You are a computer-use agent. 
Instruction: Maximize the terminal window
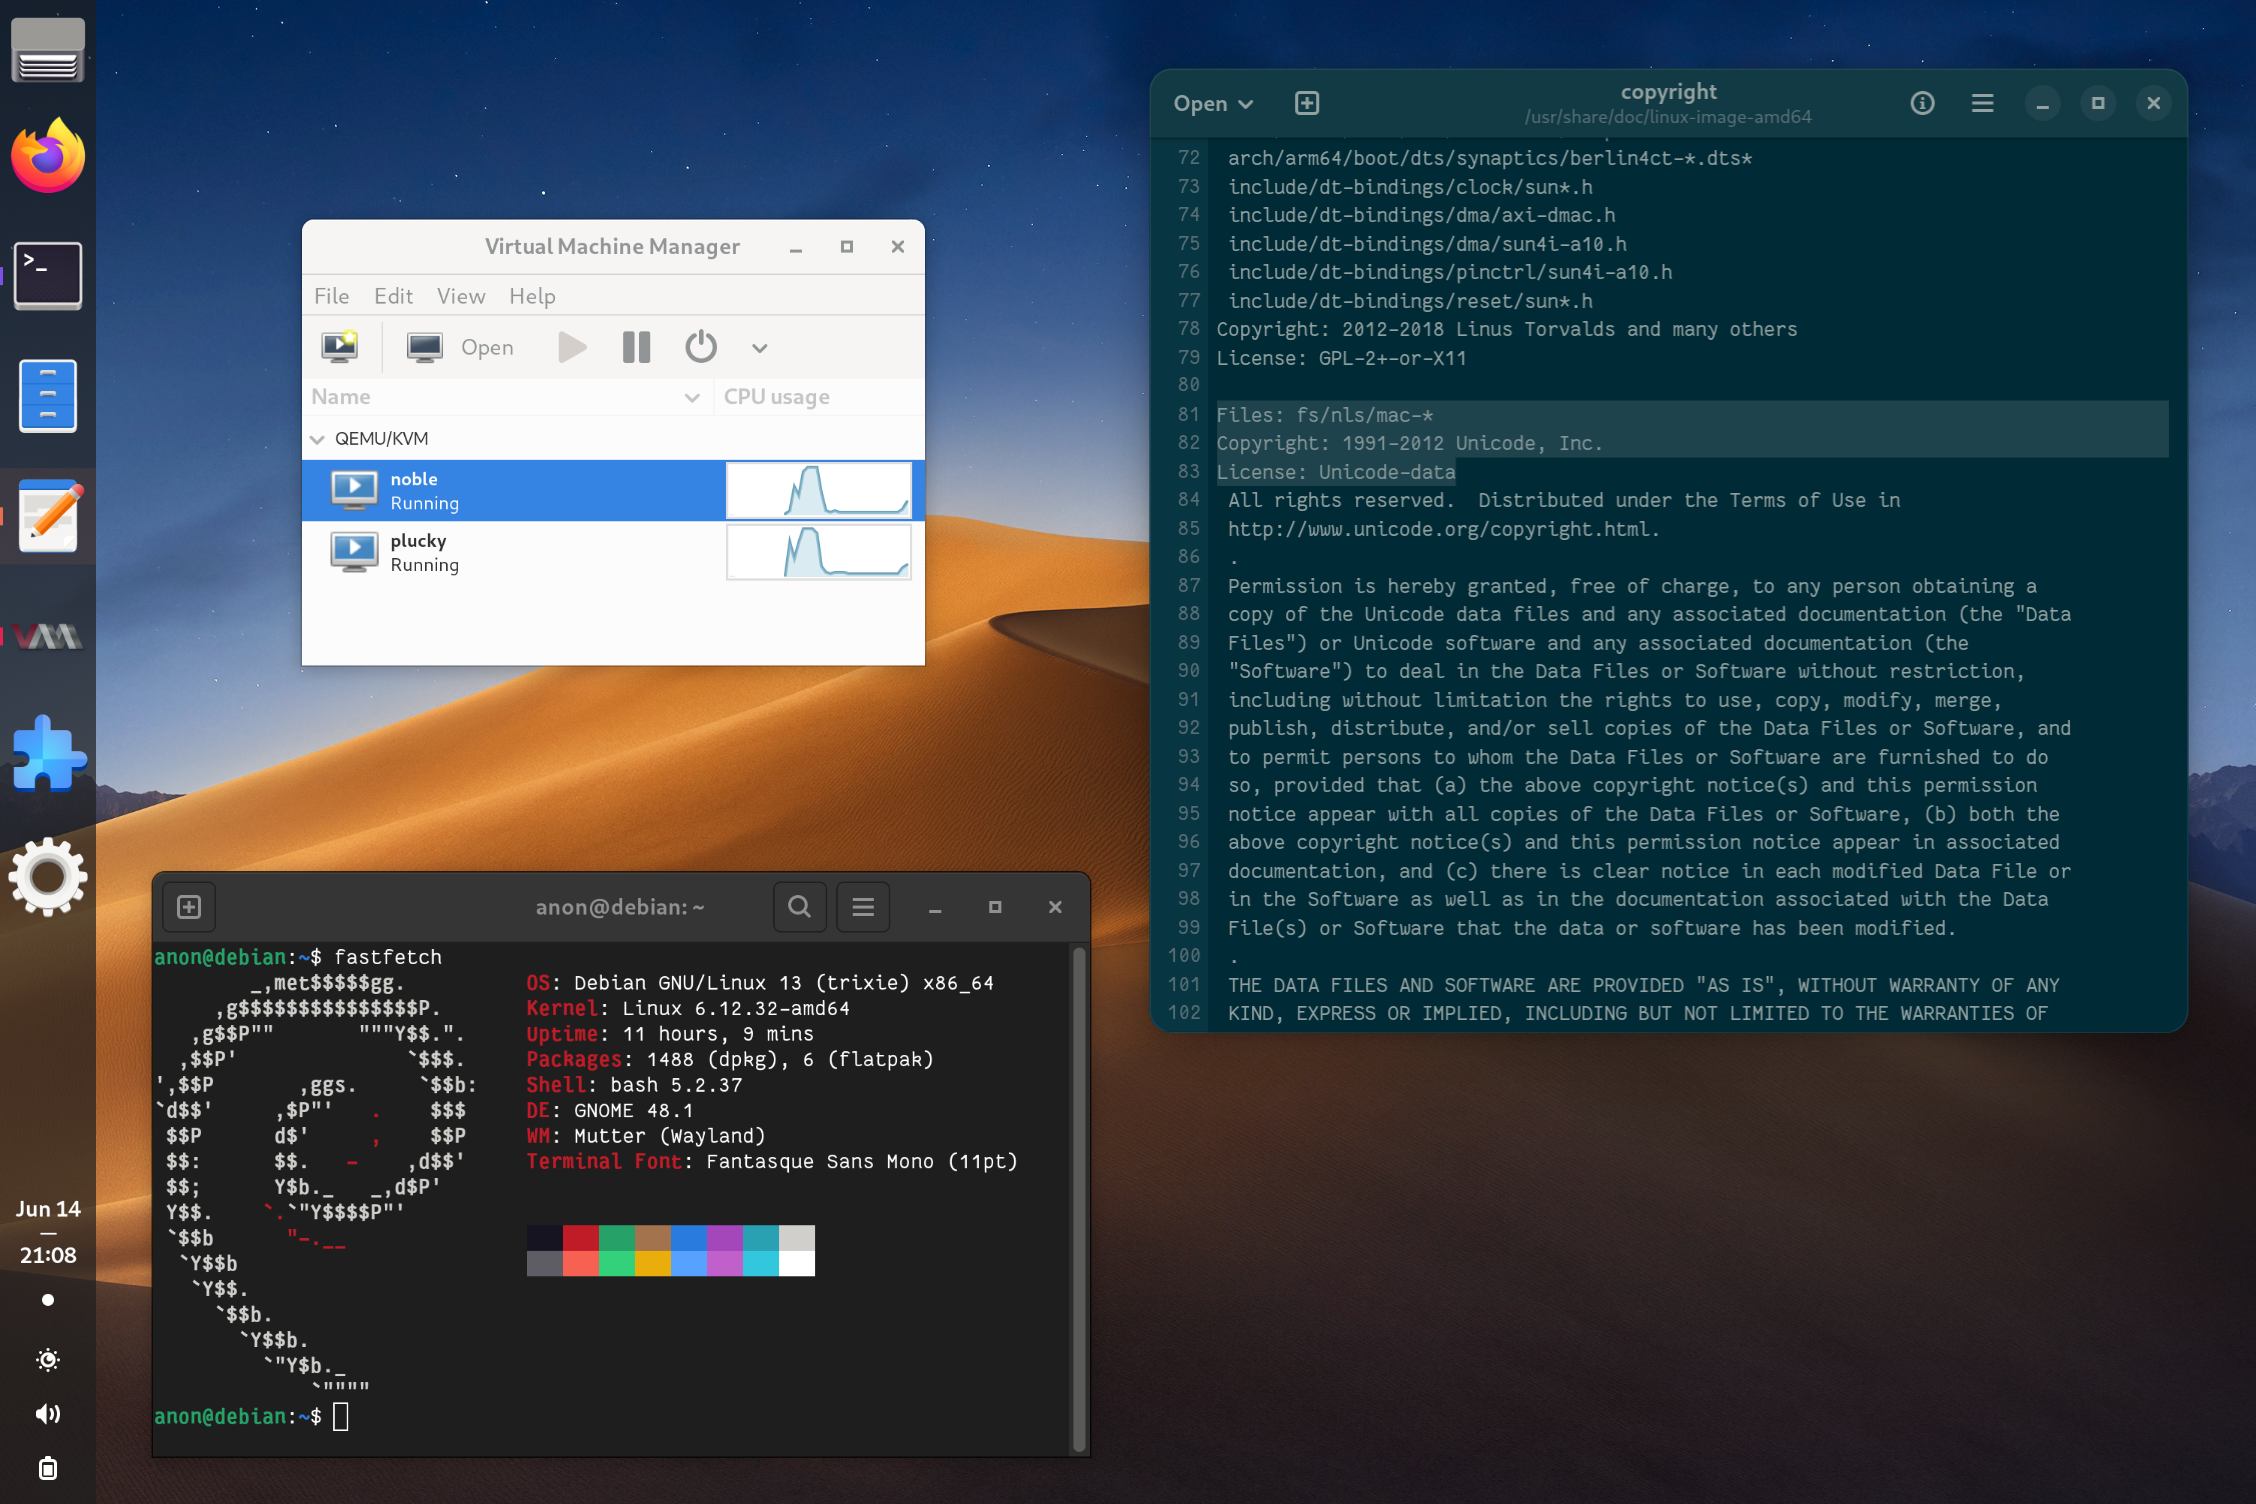click(995, 907)
